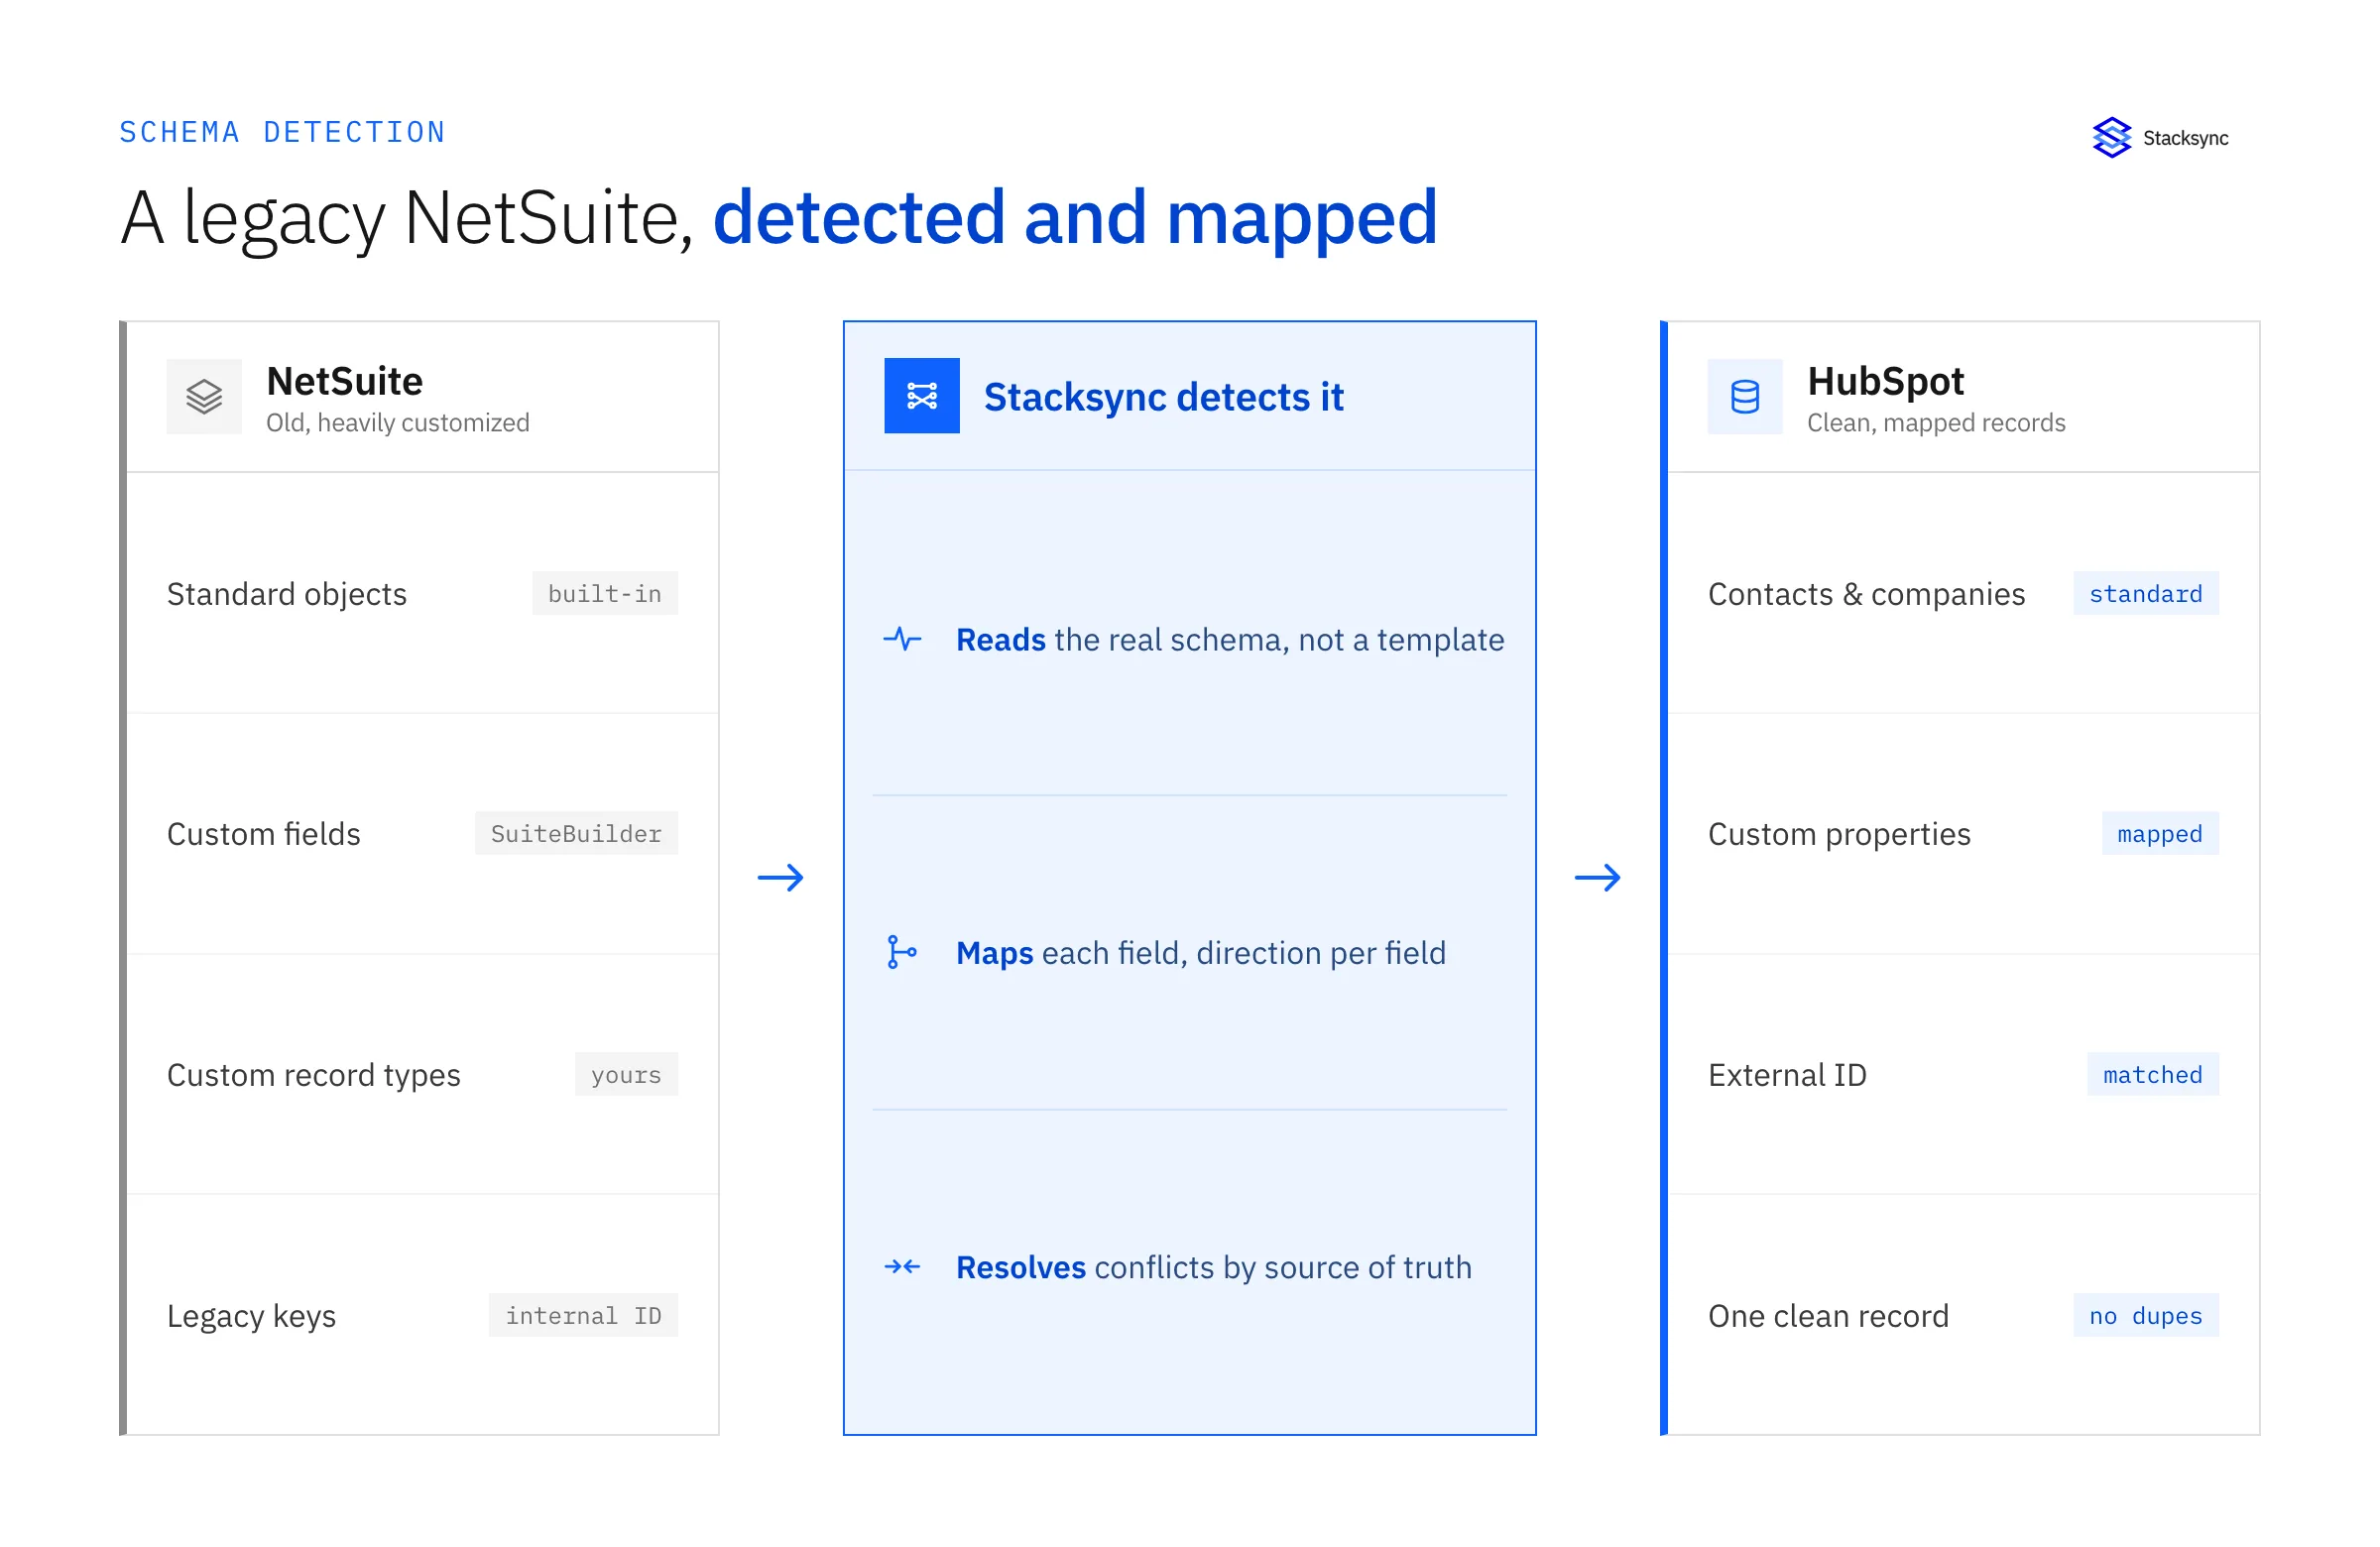
Task: Click 'One clean record' row label
Action: click(1828, 1316)
